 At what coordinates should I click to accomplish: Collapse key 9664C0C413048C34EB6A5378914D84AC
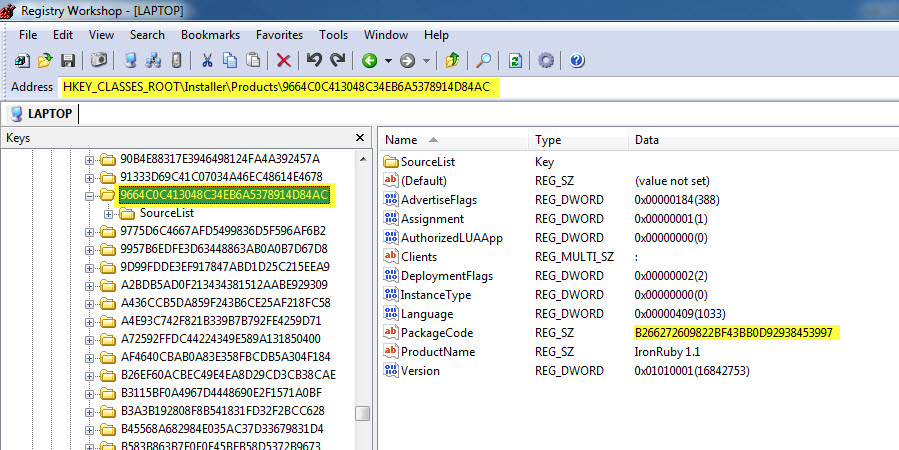(x=89, y=196)
